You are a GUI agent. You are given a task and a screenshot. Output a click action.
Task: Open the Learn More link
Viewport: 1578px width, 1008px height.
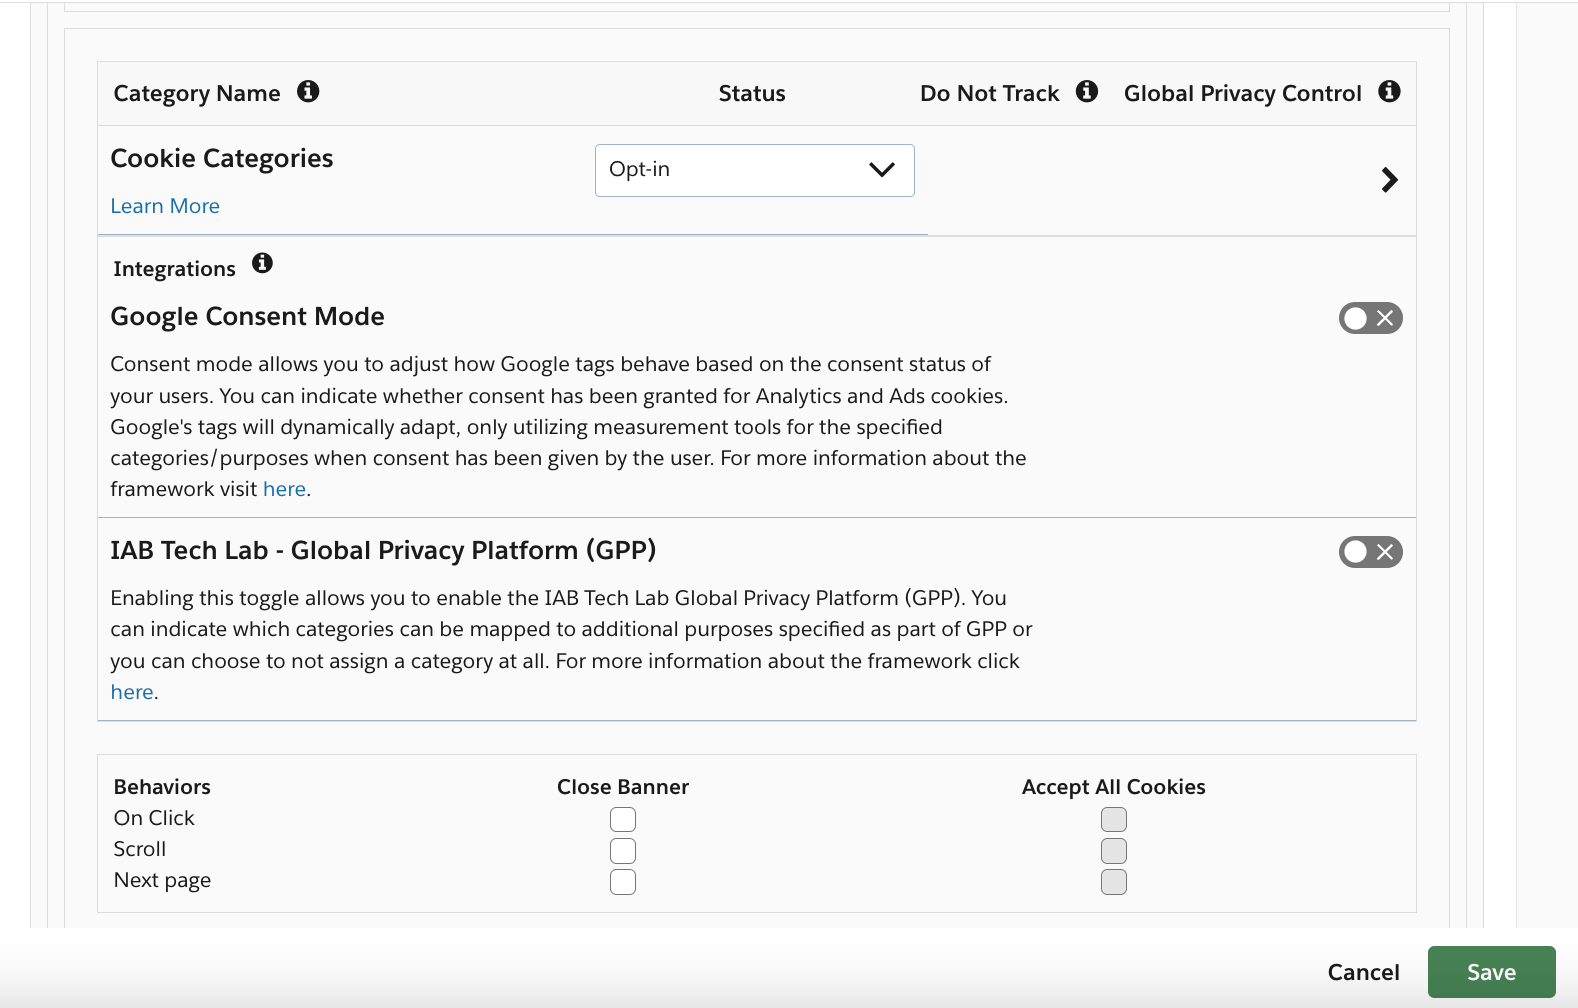click(165, 206)
